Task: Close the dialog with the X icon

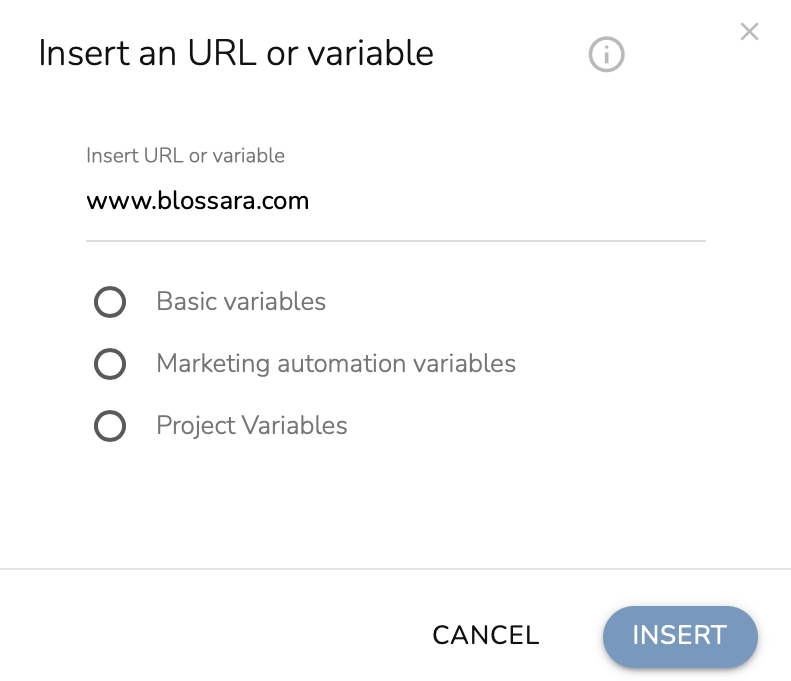Action: (749, 32)
